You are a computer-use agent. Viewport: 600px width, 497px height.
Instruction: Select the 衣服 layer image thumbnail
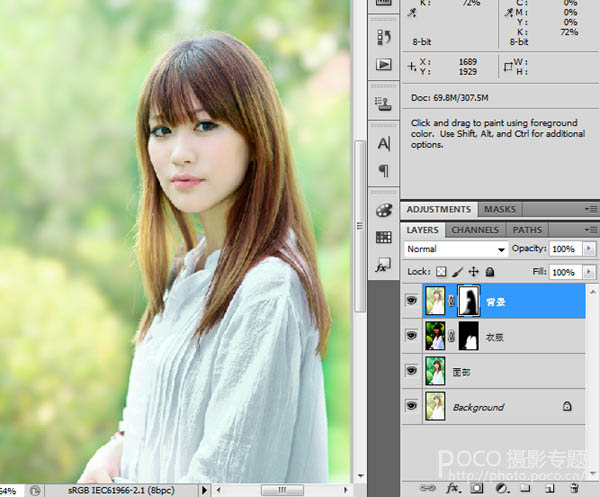435,336
